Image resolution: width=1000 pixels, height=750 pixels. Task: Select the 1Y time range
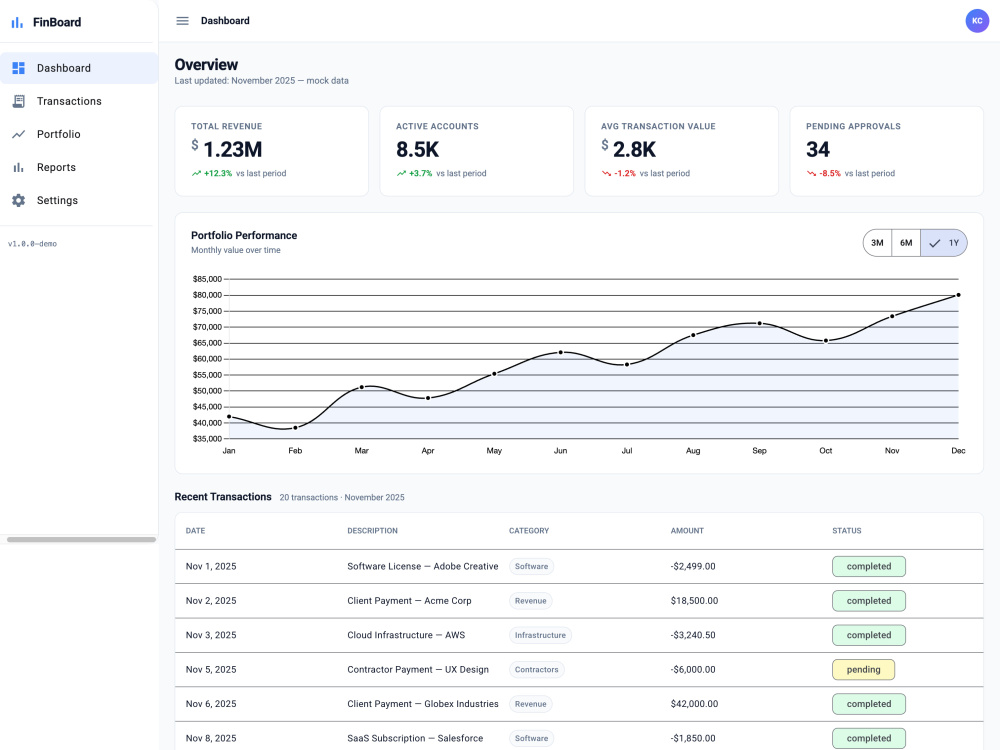click(944, 243)
